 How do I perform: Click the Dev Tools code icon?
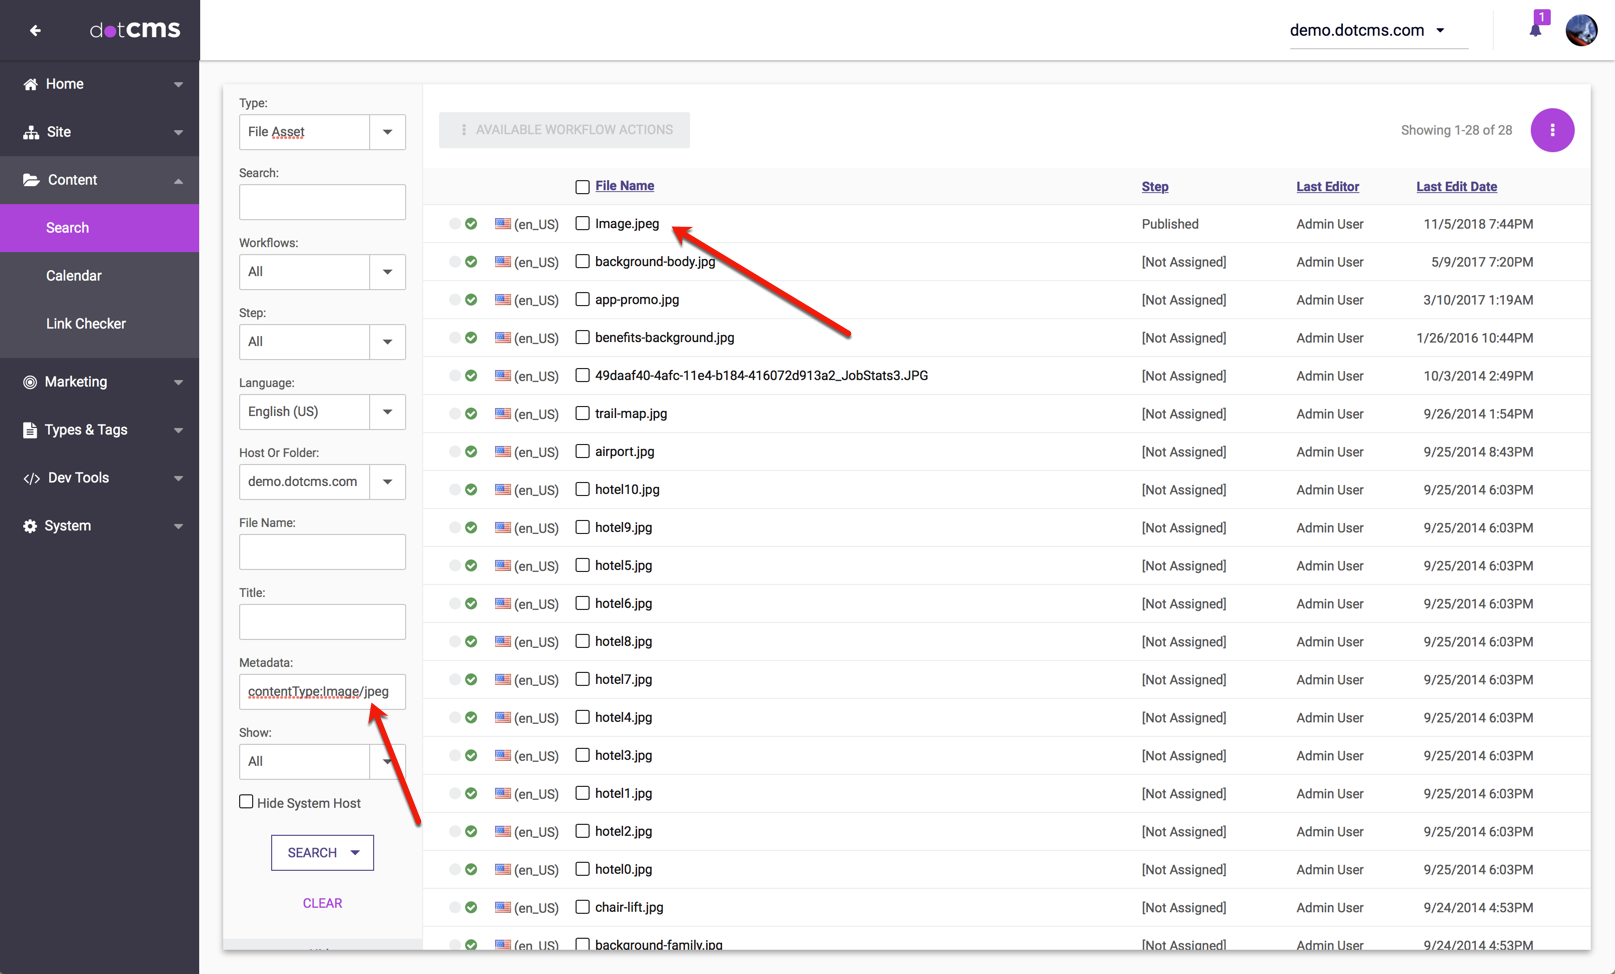point(31,478)
